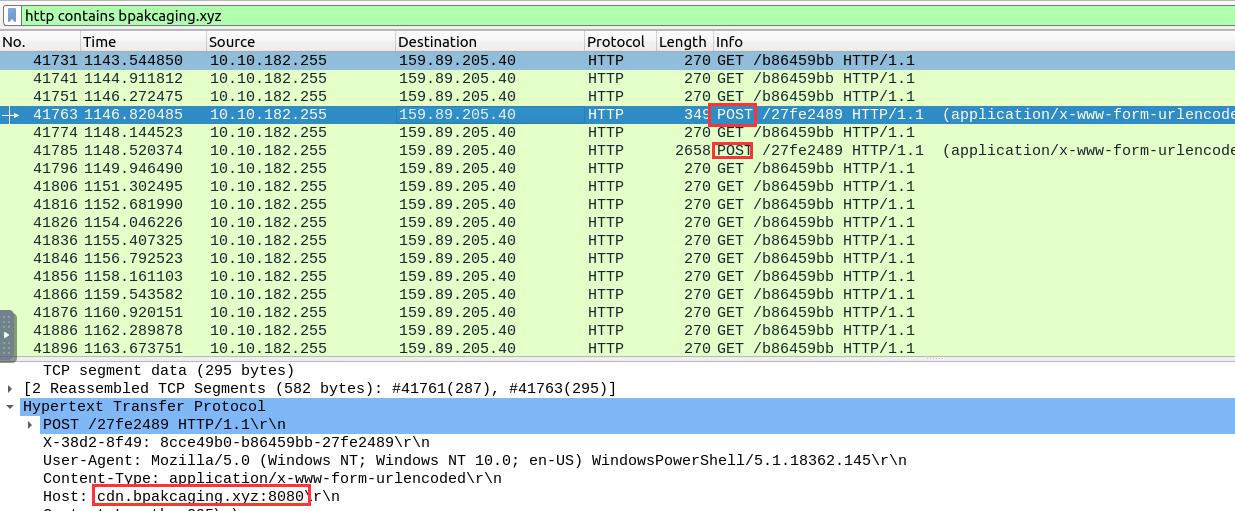
Task: Expand the POST /27fe2489 request line
Action: coord(31,425)
